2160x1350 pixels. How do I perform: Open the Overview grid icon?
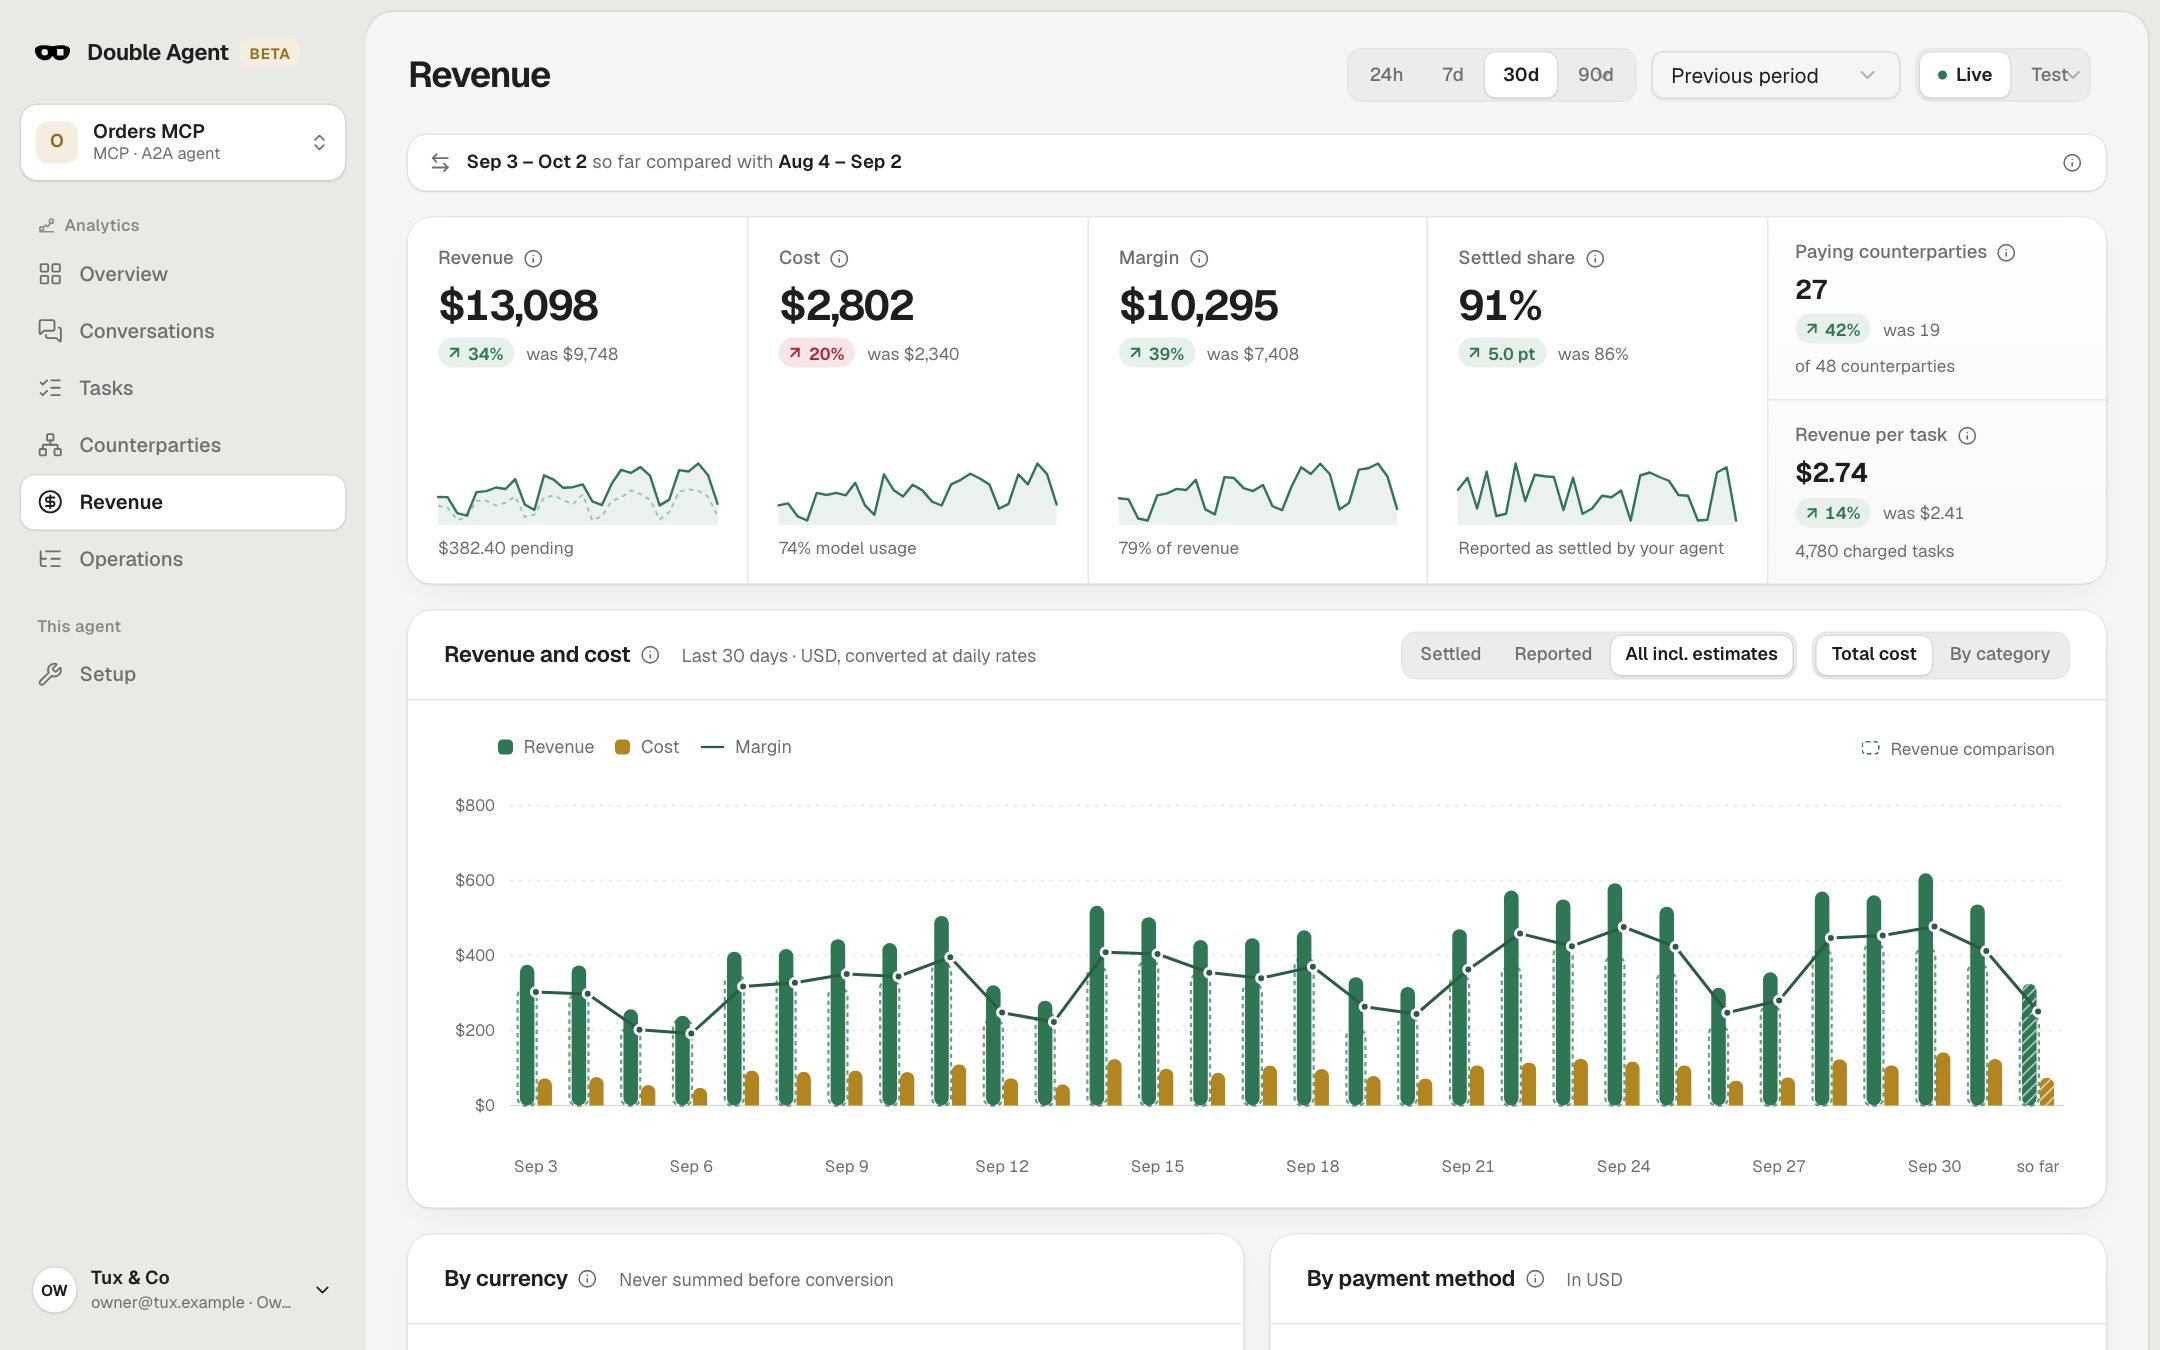[50, 274]
